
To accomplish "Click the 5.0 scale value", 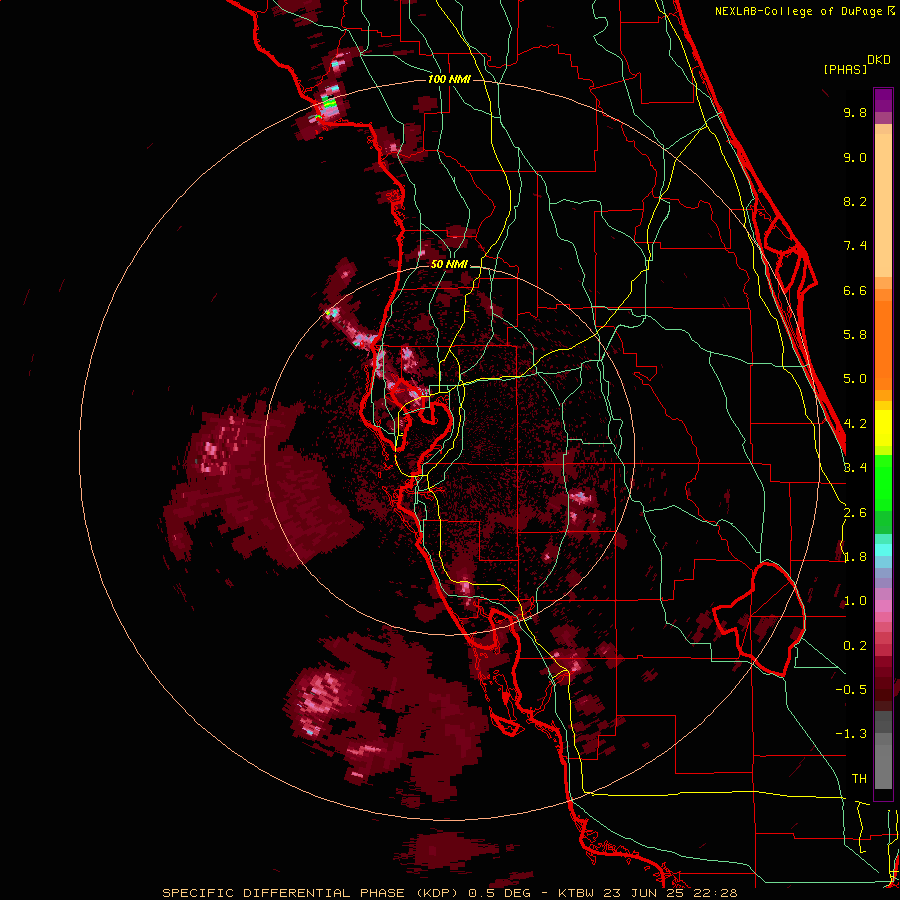I will pyautogui.click(x=855, y=379).
